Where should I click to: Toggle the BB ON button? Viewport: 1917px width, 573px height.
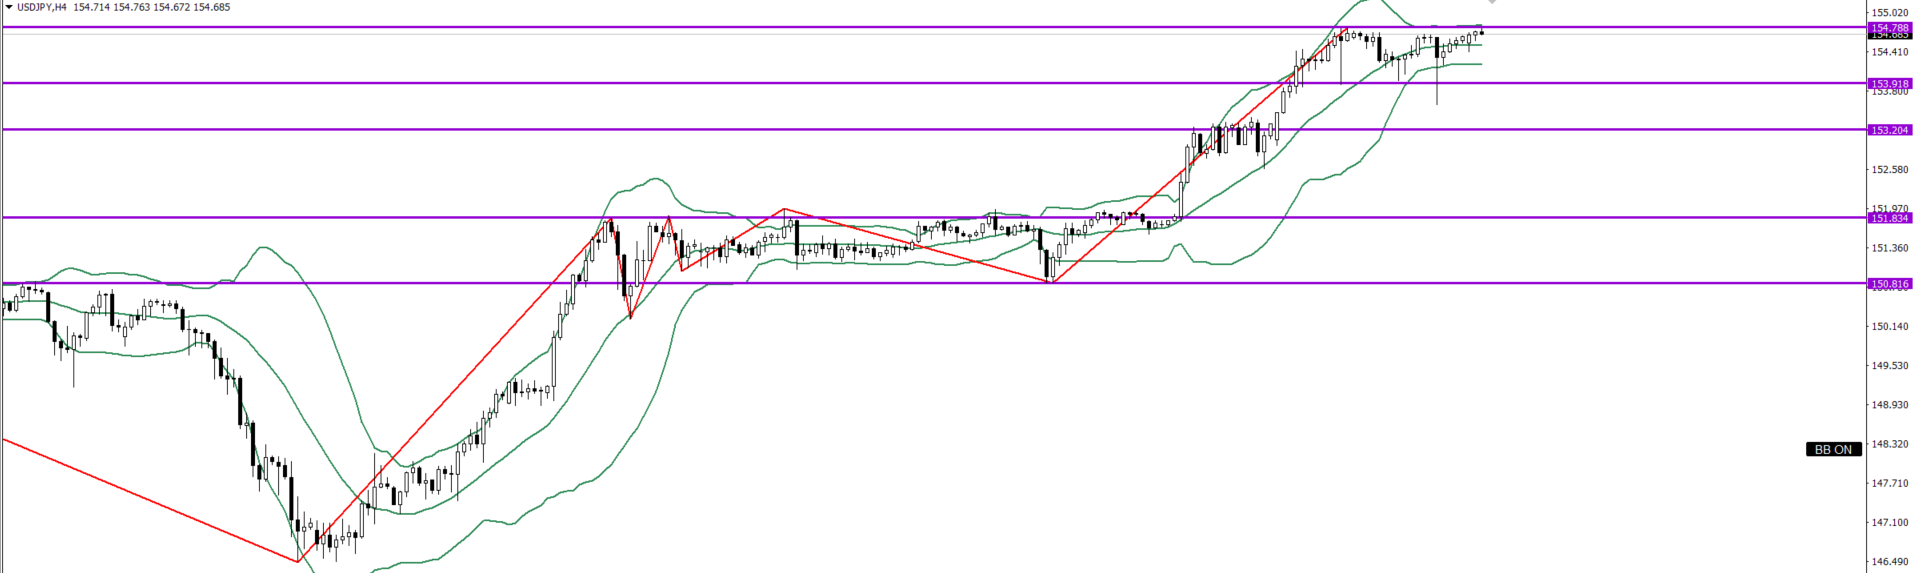pyautogui.click(x=1833, y=450)
